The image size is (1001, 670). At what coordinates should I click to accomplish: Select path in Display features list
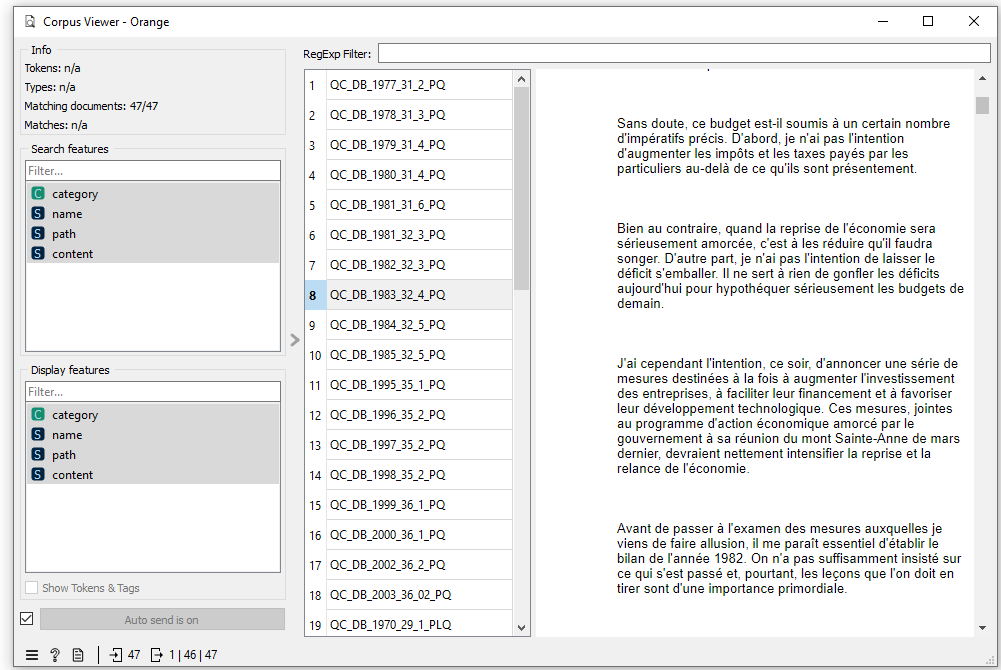[x=64, y=455]
